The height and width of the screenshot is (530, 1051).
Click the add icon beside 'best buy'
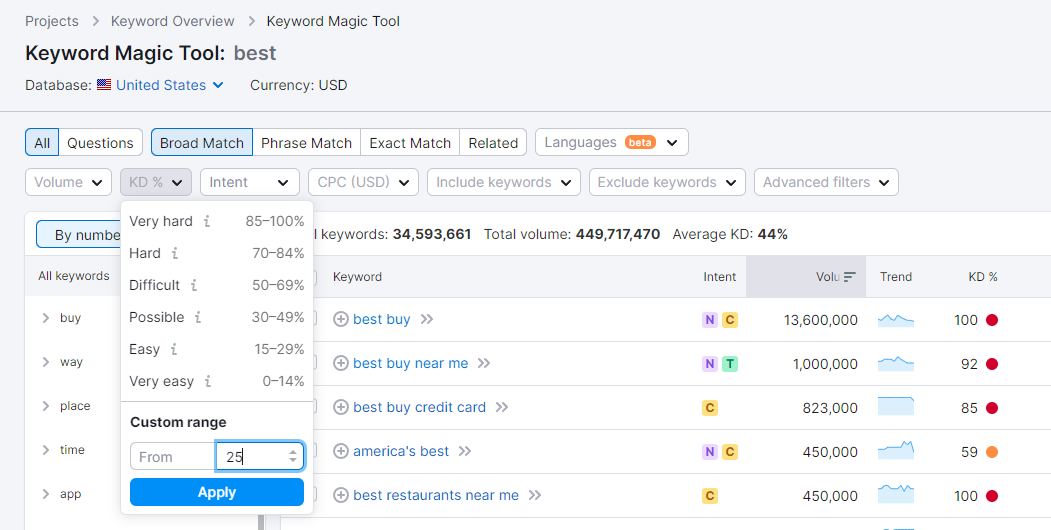[340, 320]
